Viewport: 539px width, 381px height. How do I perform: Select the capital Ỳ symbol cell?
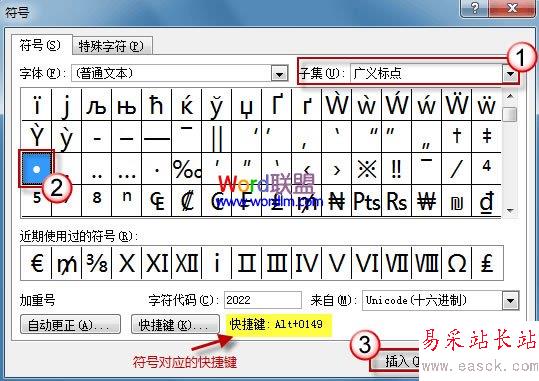coord(36,137)
